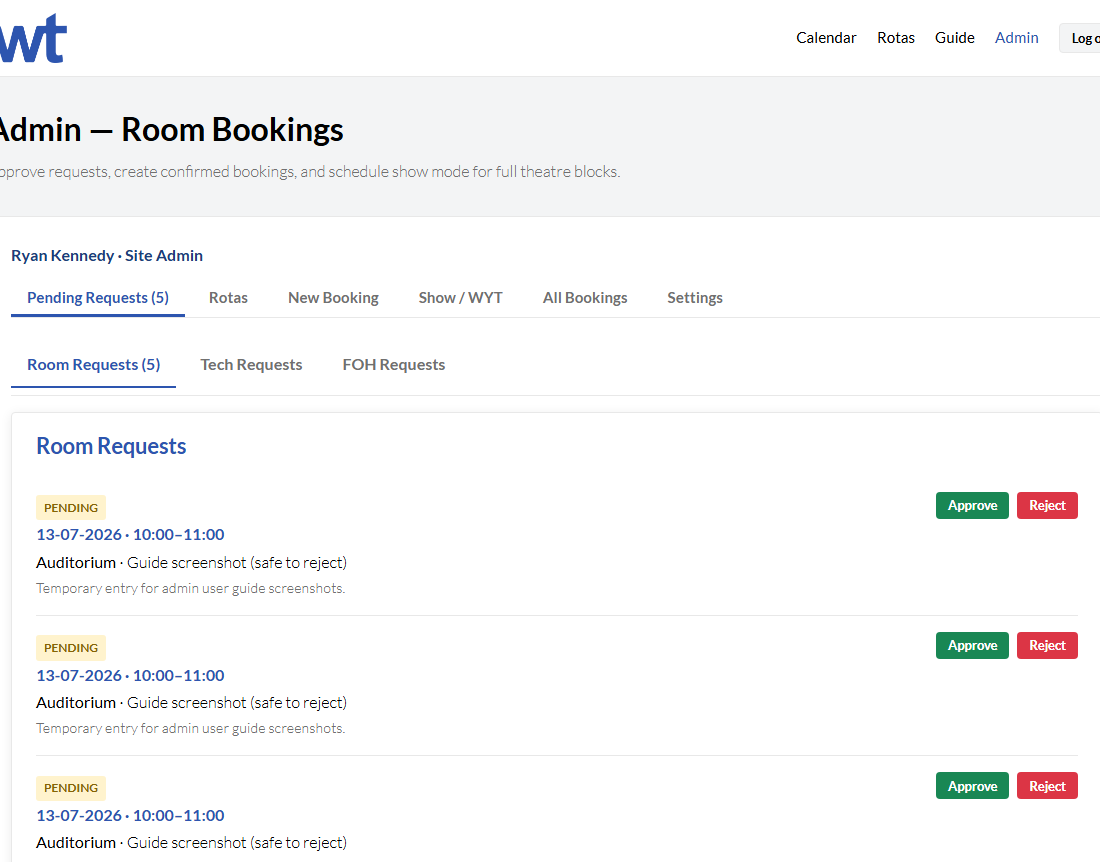Open the Calendar nav link
The width and height of the screenshot is (1100, 862).
[x=826, y=38]
